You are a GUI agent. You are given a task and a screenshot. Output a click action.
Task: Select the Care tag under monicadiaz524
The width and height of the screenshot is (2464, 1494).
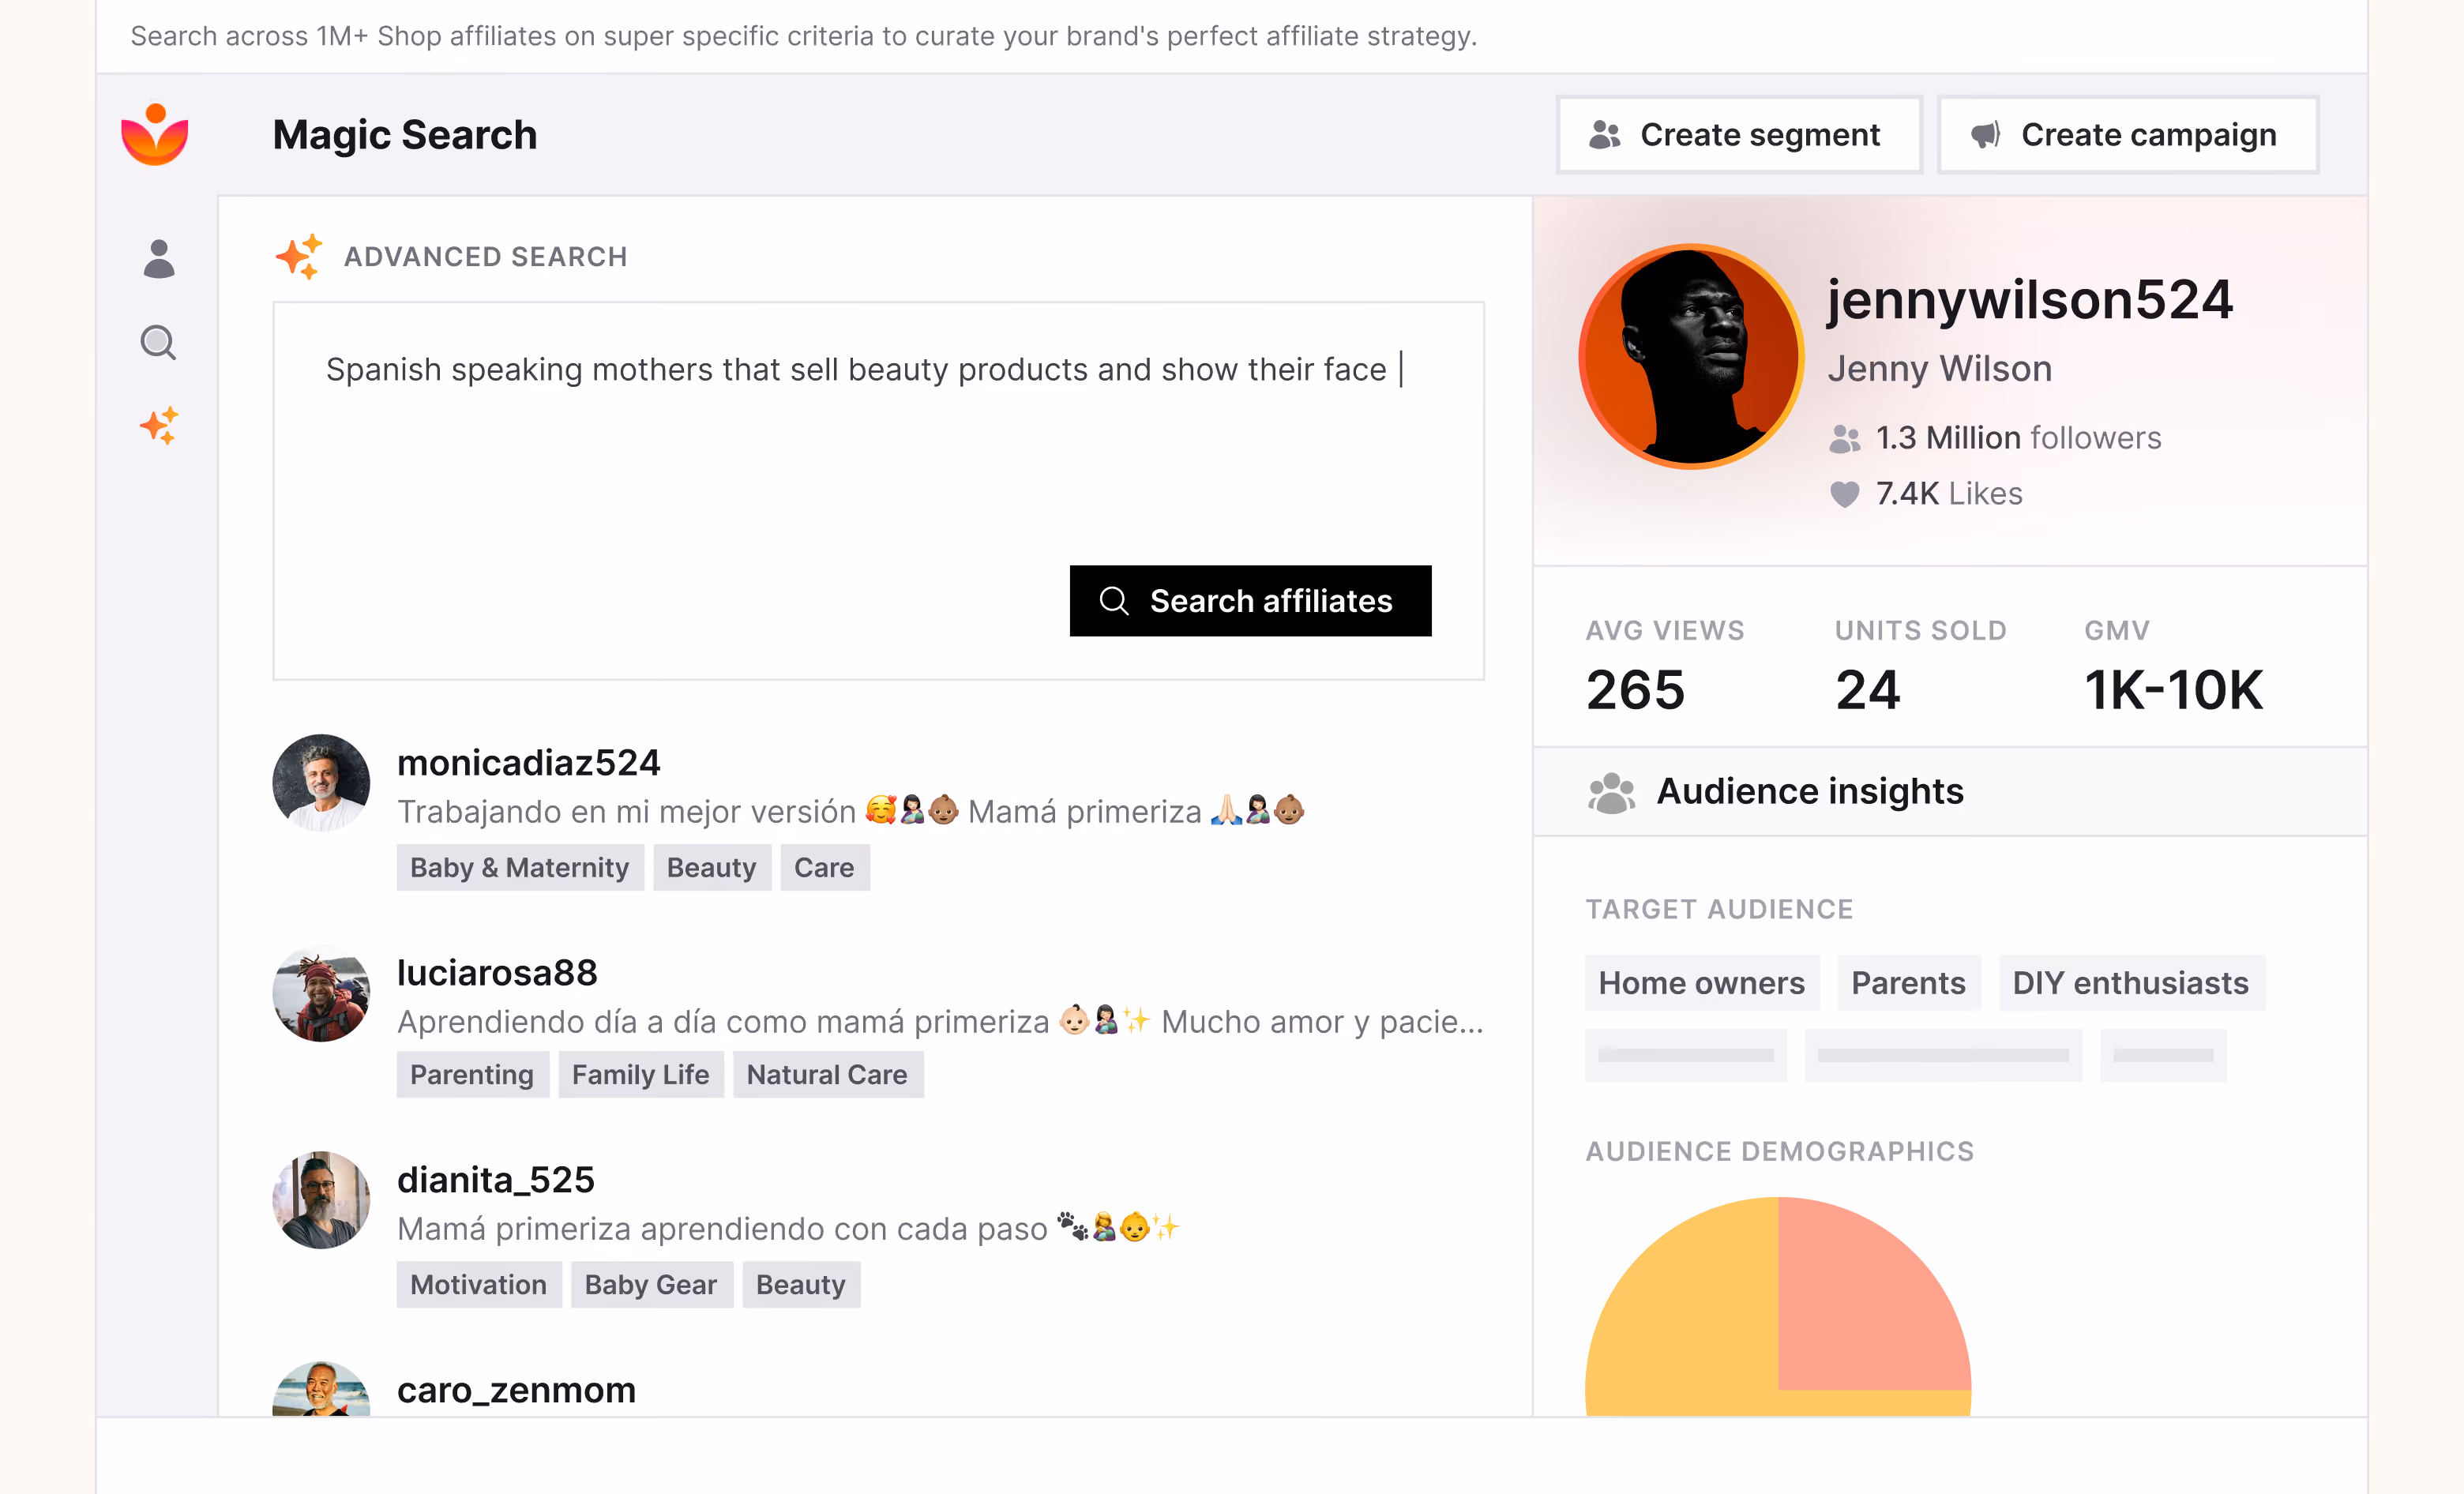click(825, 868)
